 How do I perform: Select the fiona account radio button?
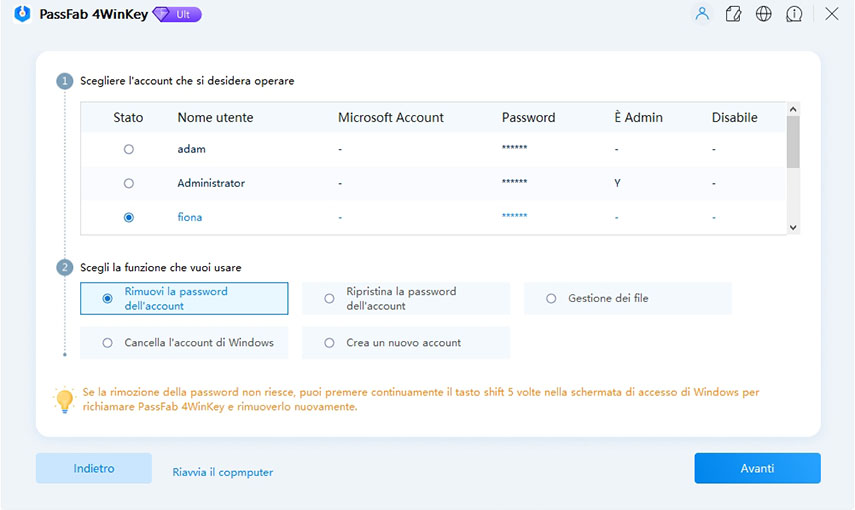(128, 217)
